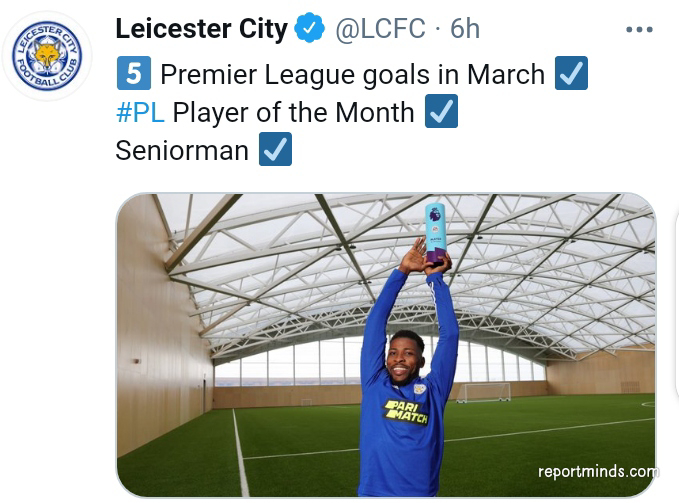Click the 6h tweet timestamp
679x503 pixels.
(x=465, y=30)
